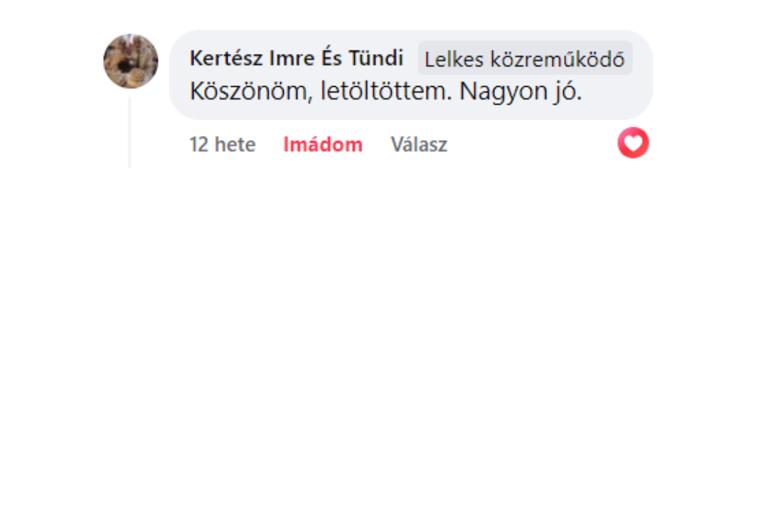
Task: Click the word közreműködő in the badge
Action: (x=557, y=59)
